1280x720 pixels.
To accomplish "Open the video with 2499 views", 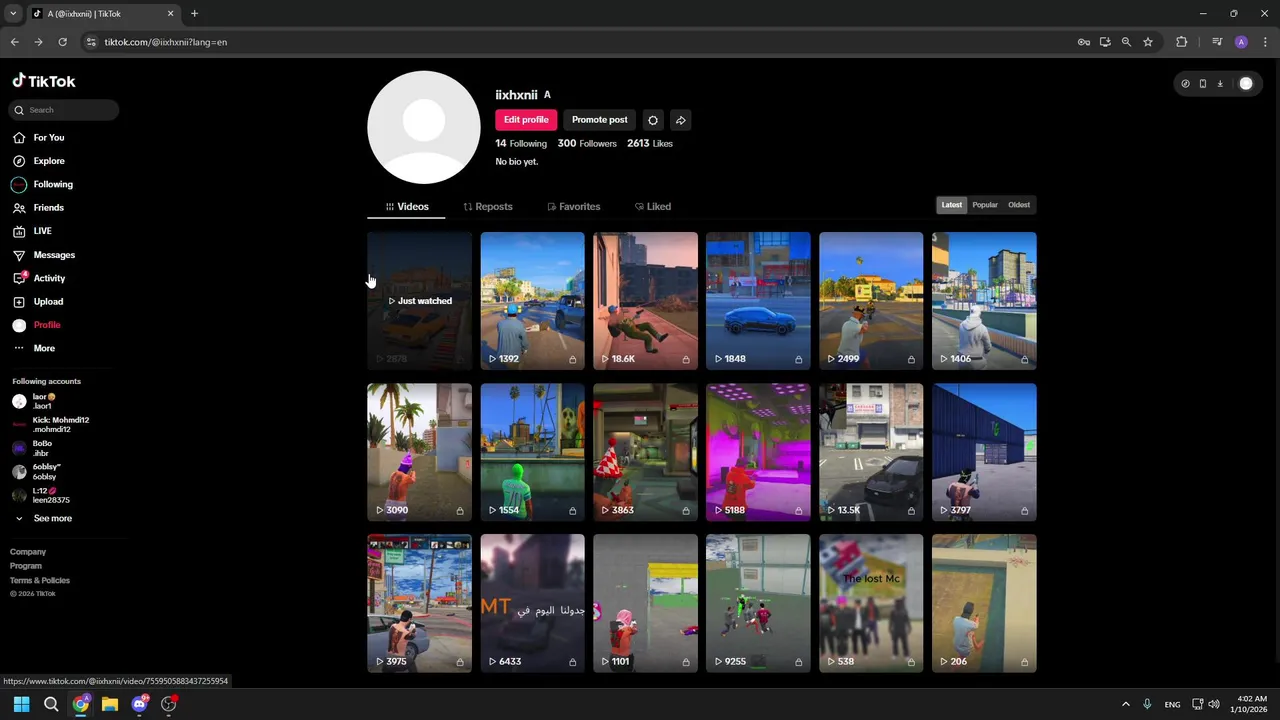I will point(871,301).
